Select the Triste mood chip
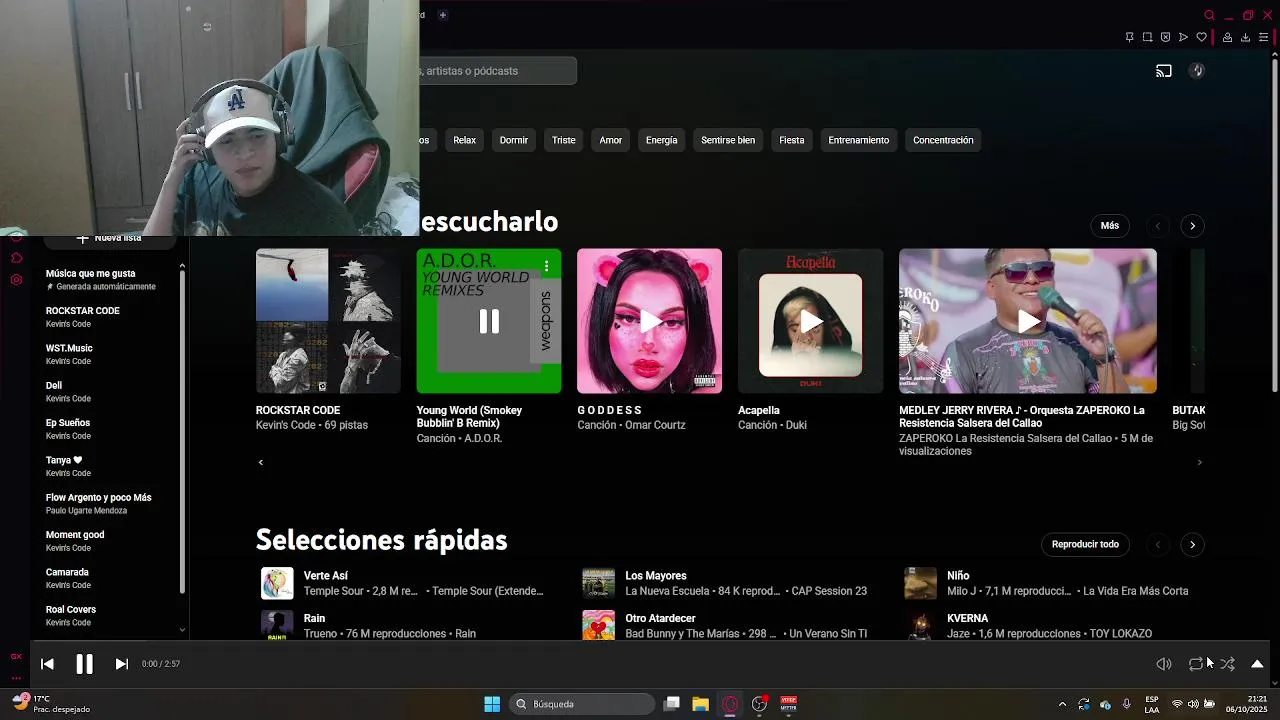 [x=563, y=140]
